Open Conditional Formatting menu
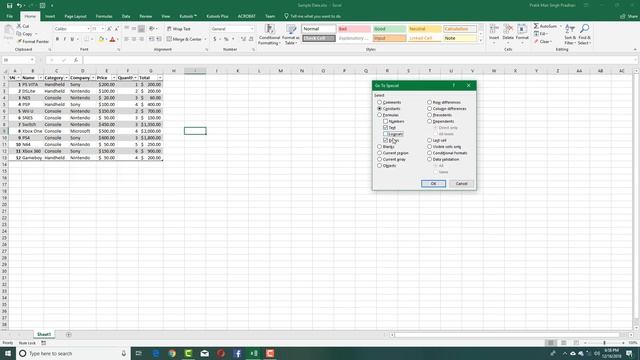 [x=269, y=34]
